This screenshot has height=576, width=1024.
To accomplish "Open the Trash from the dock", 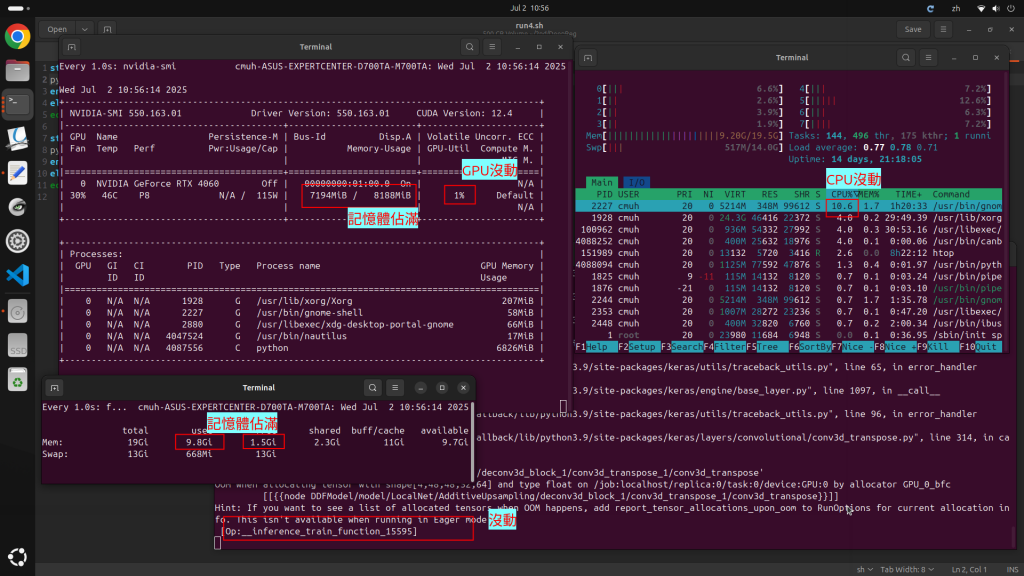I will pyautogui.click(x=17, y=379).
